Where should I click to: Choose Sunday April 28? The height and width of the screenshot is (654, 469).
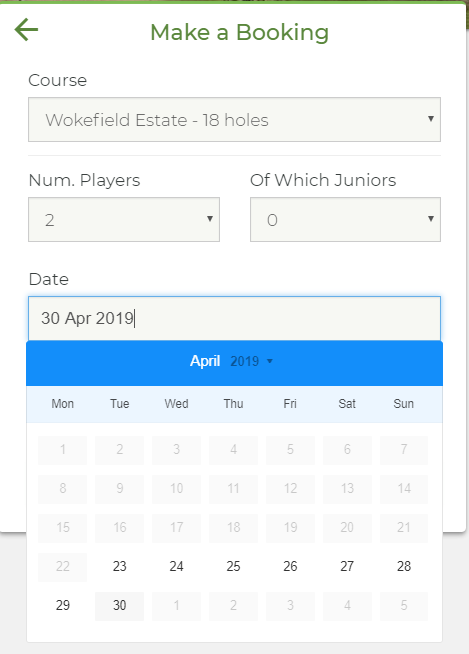404,566
